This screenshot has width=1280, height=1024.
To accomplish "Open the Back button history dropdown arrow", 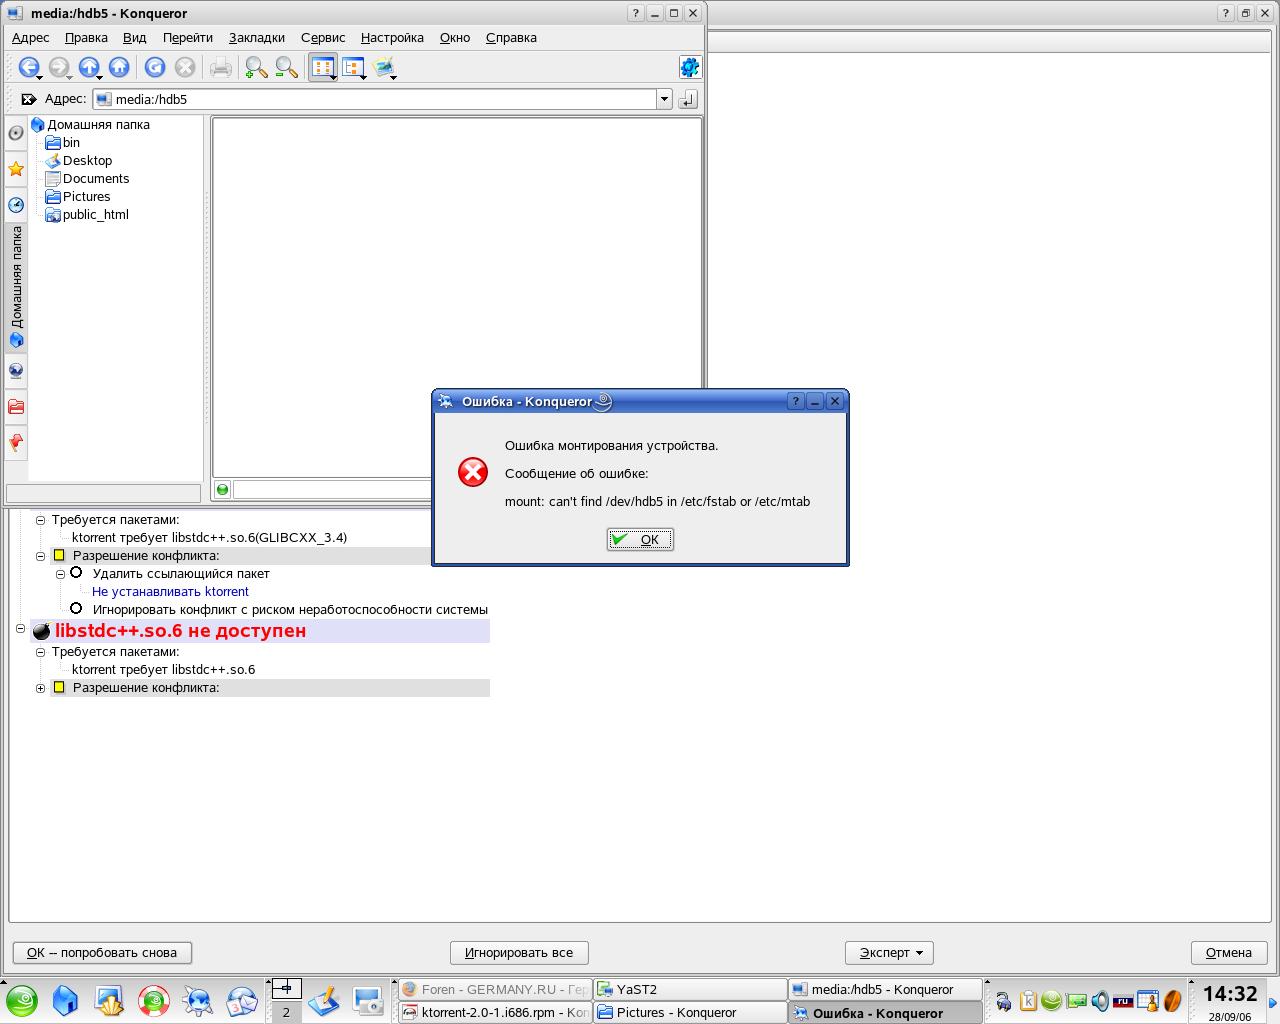I will [x=39, y=77].
